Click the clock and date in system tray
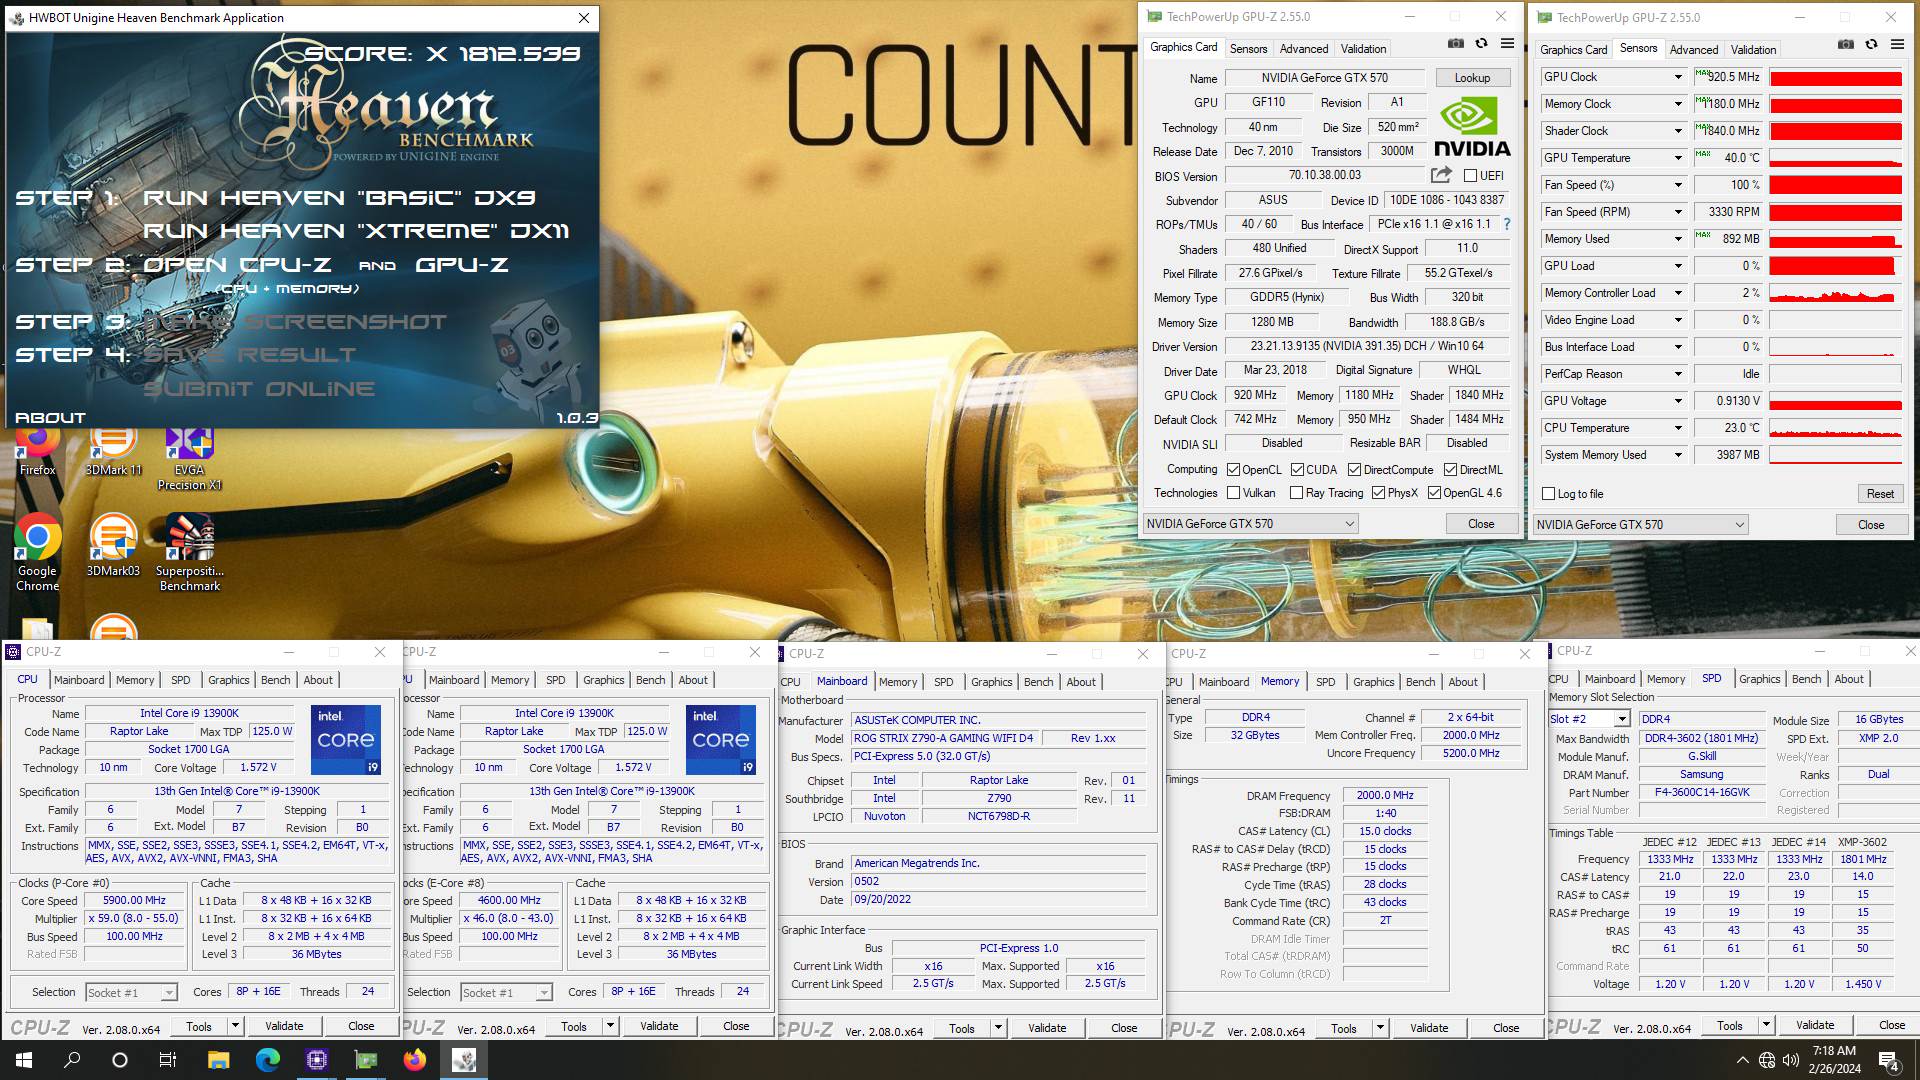The width and height of the screenshot is (1920, 1080). pos(1835,1060)
